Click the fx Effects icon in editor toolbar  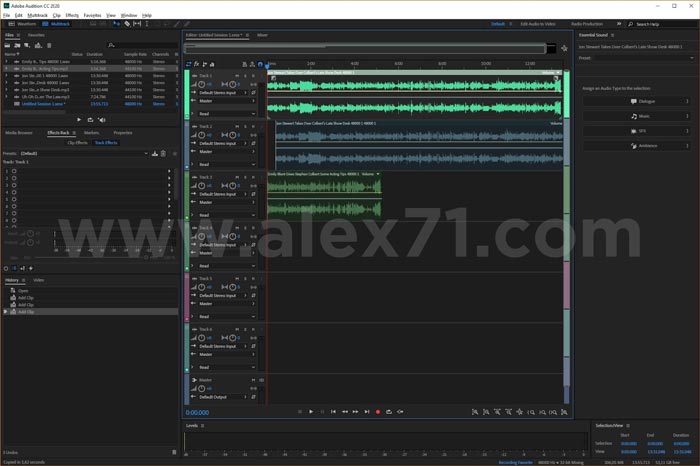196,64
